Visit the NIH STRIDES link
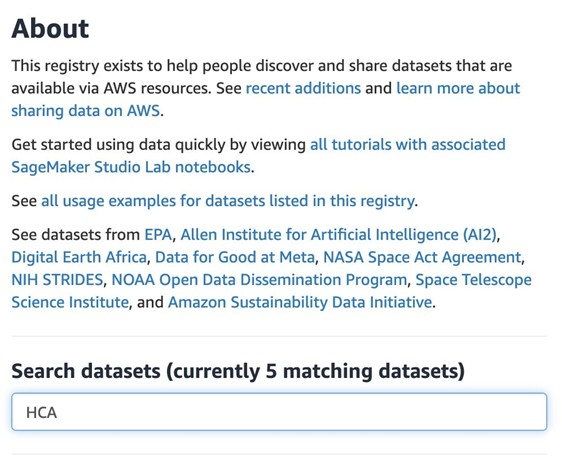The height and width of the screenshot is (463, 562). (57, 280)
